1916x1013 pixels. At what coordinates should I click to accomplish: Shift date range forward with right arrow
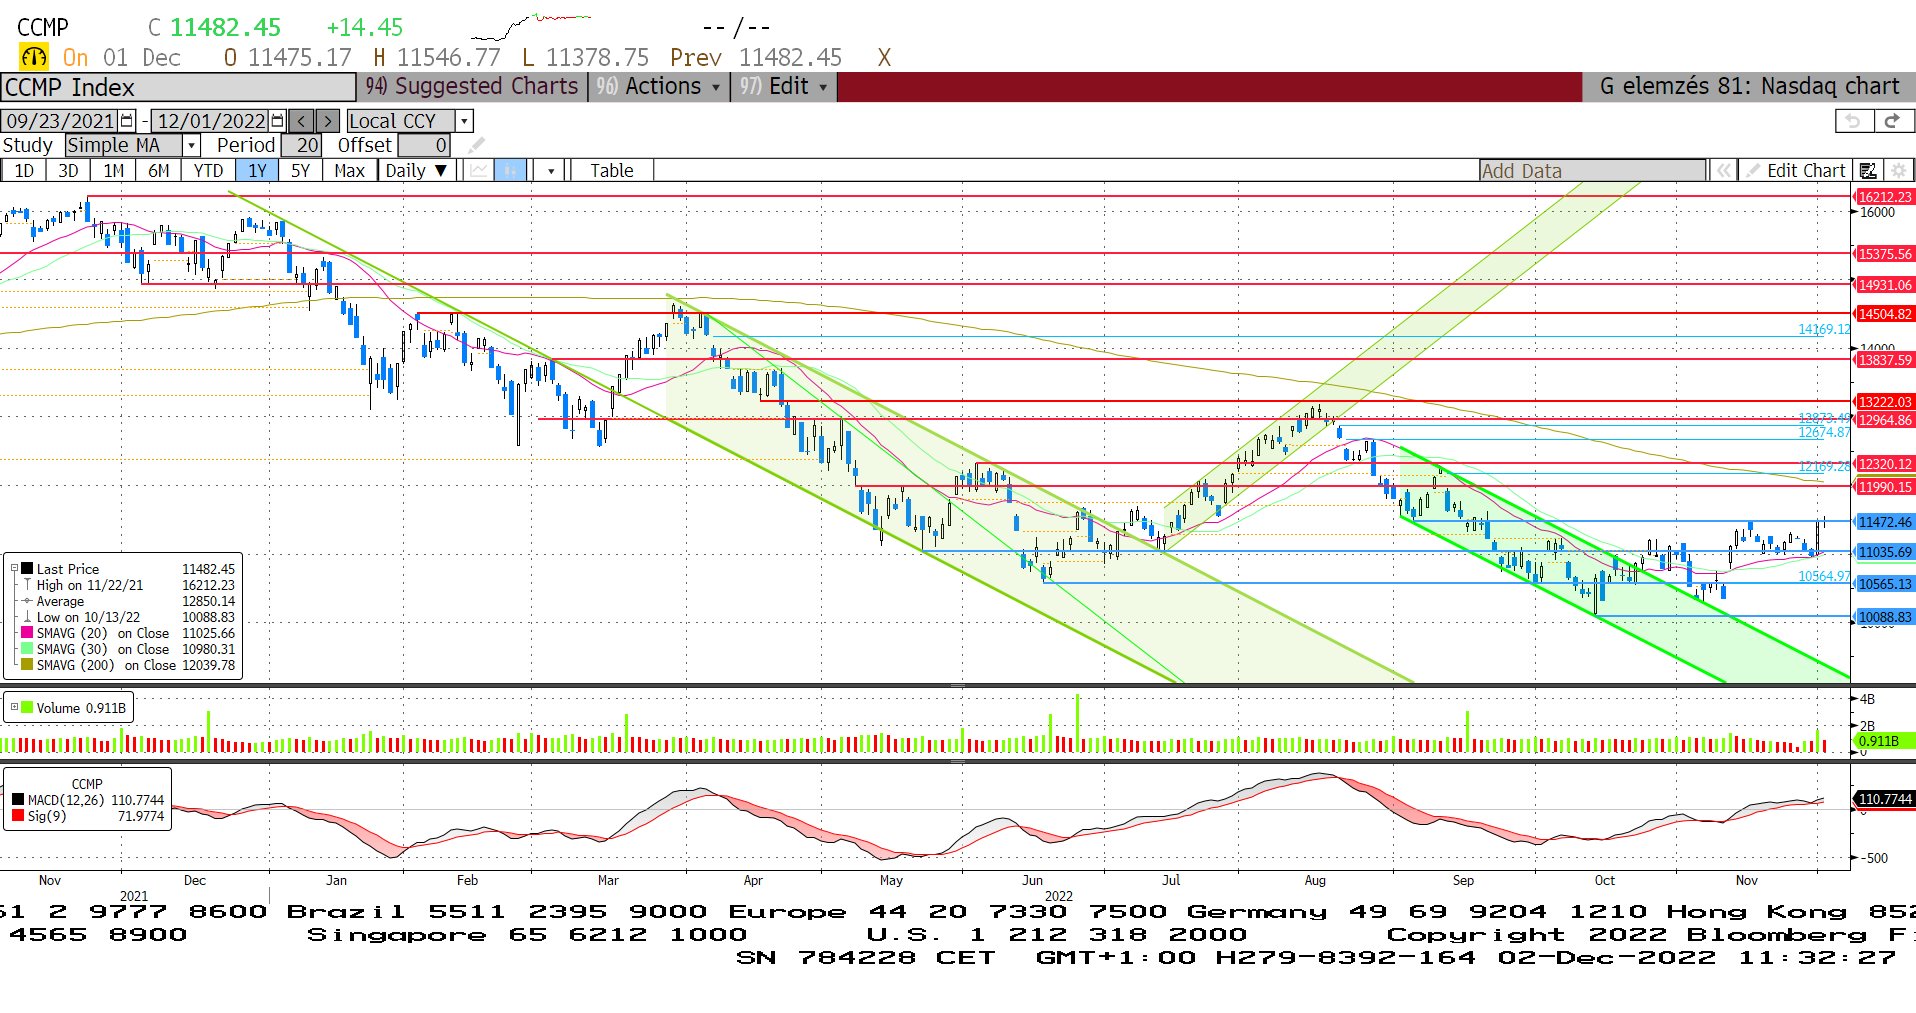pos(327,121)
